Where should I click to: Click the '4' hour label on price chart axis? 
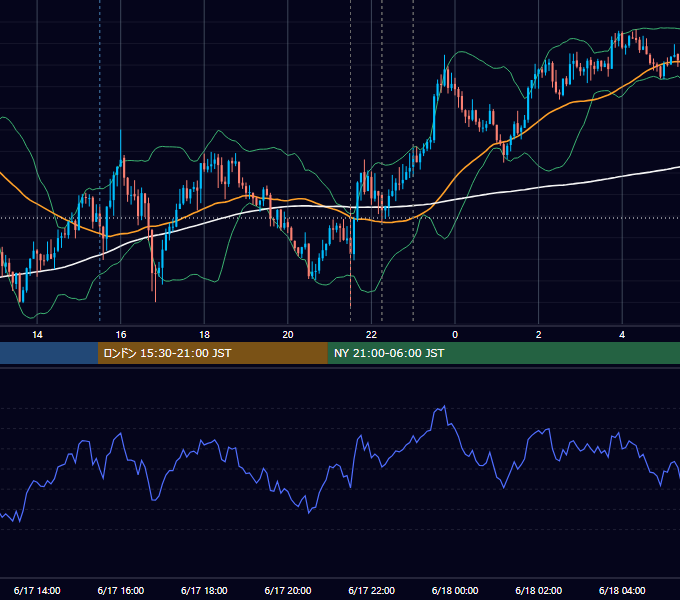(x=622, y=335)
